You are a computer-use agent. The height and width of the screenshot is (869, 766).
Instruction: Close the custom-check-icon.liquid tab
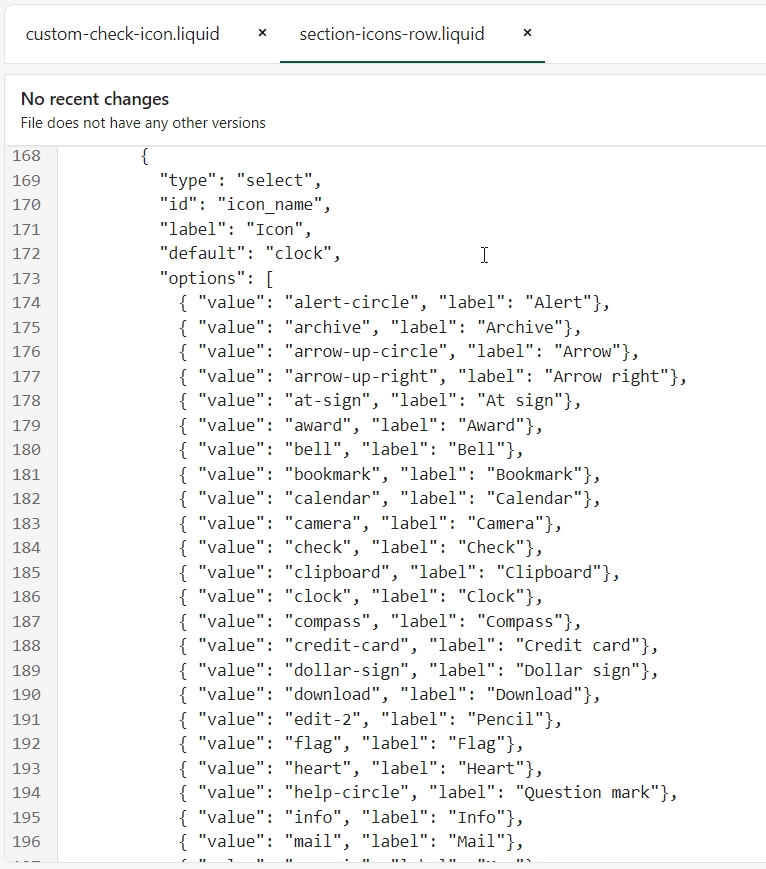262,33
